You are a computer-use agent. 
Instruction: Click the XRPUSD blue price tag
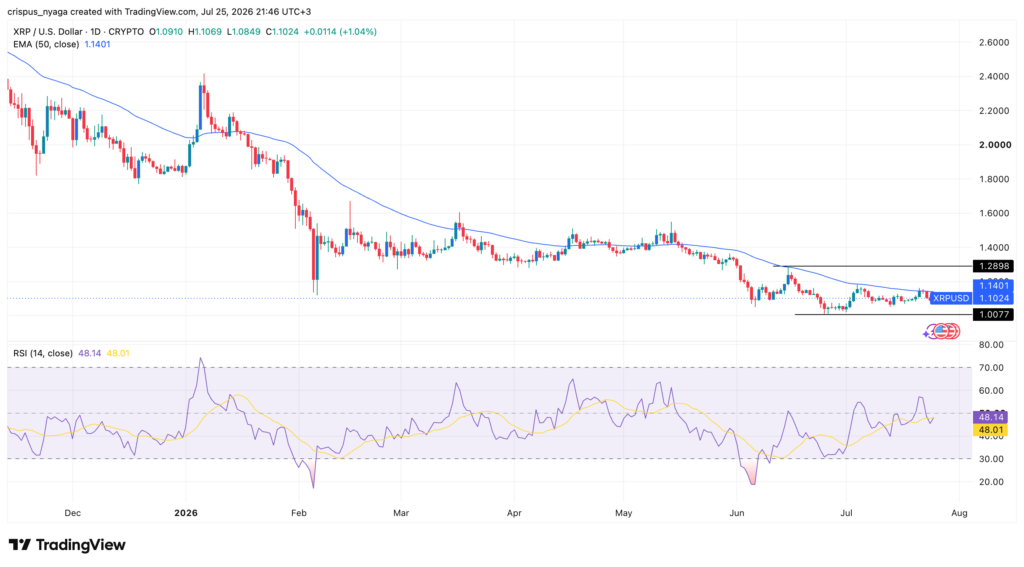[951, 298]
